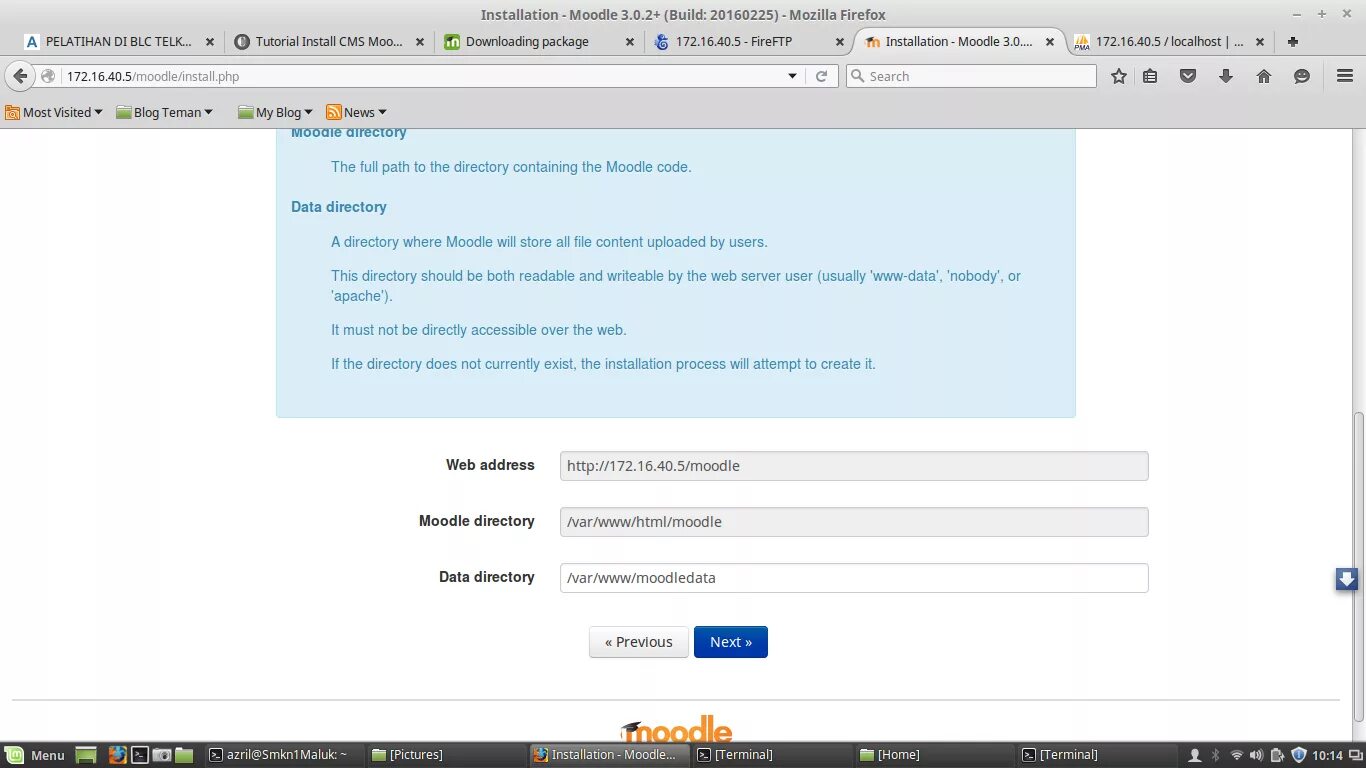Viewport: 1366px width, 768px height.
Task: Open the user applet in system tray
Action: tap(1195, 755)
